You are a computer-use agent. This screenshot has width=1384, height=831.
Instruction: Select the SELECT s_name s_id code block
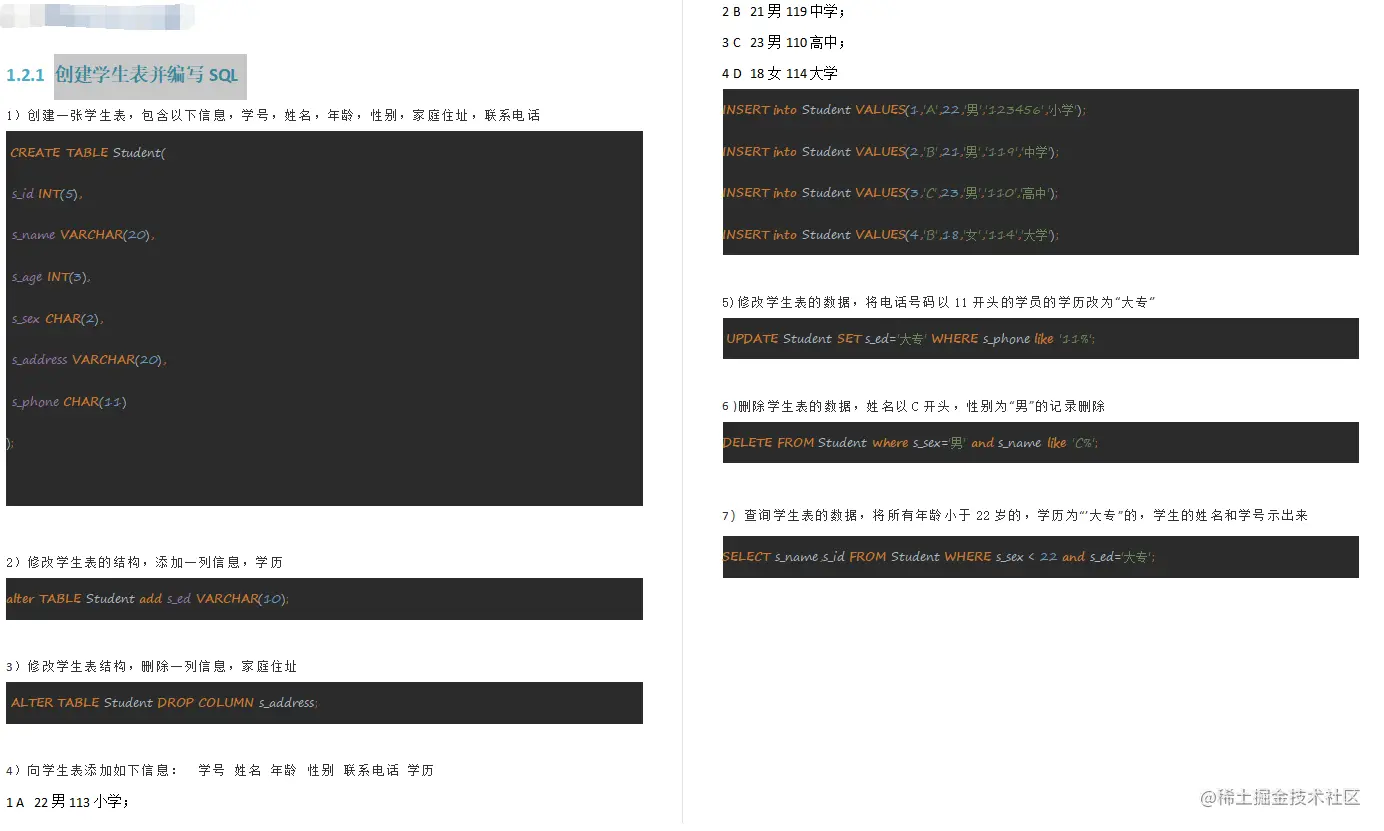coord(1040,557)
